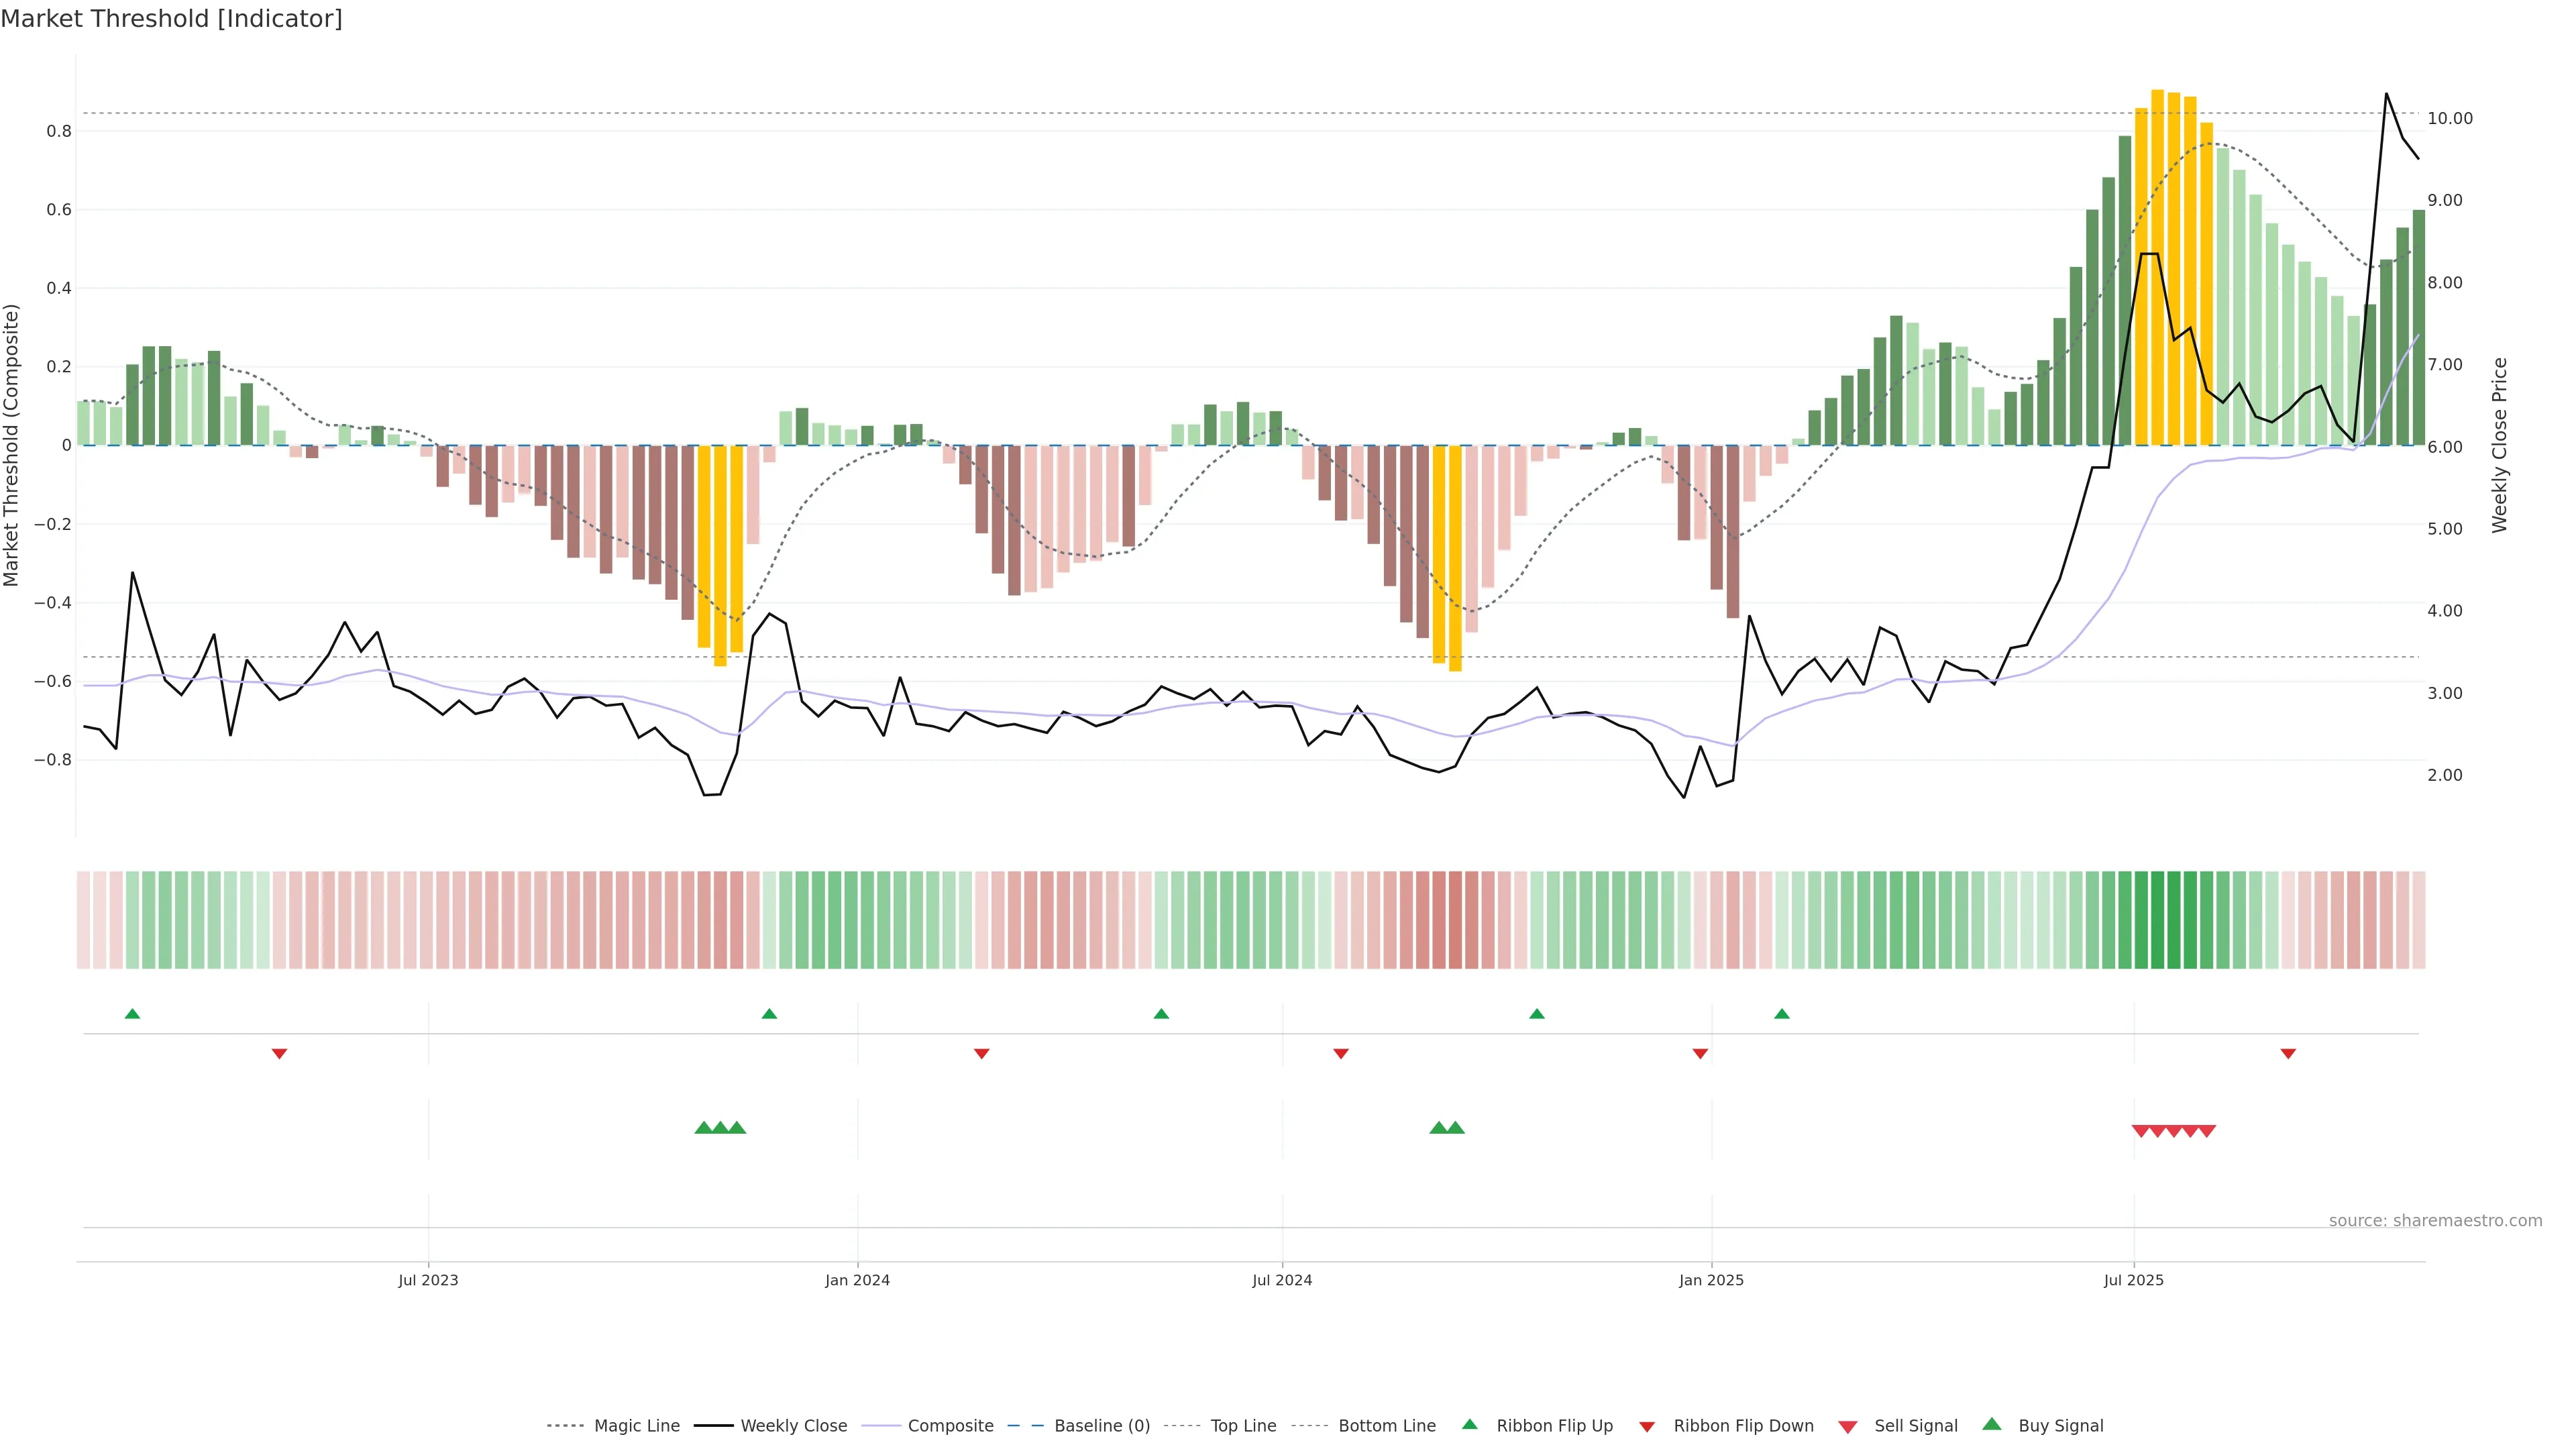Toggle the Top Line legend entry
Image resolution: width=2576 pixels, height=1449 pixels.
point(1243,1426)
